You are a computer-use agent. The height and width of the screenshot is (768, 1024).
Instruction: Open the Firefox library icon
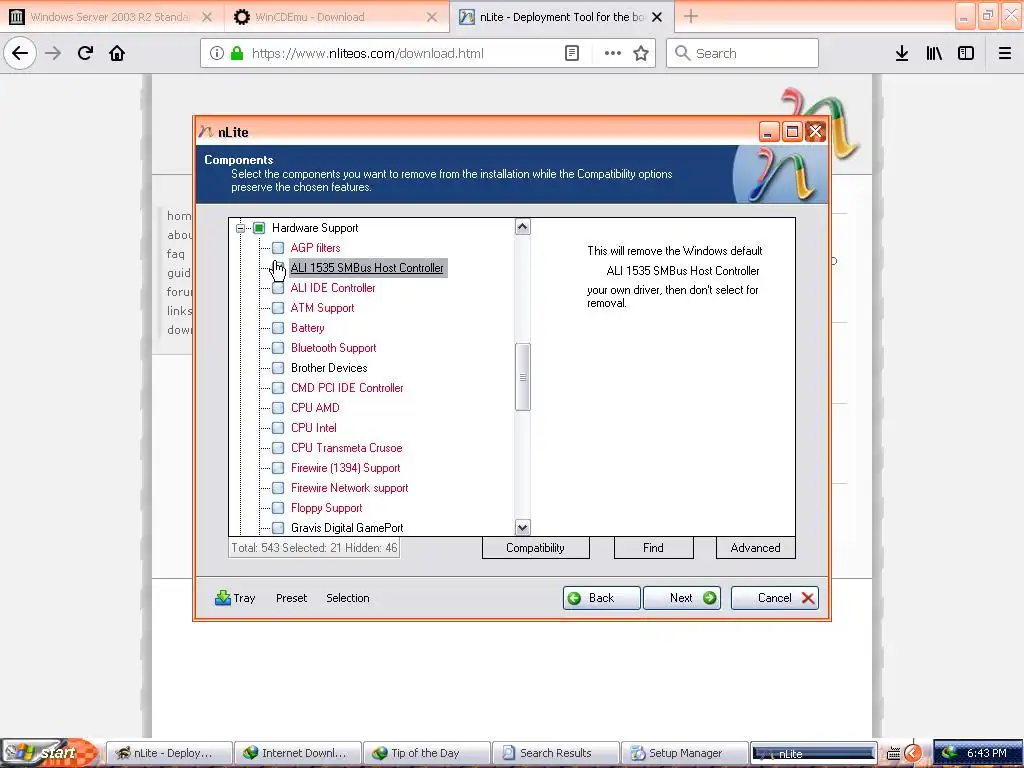coord(934,53)
